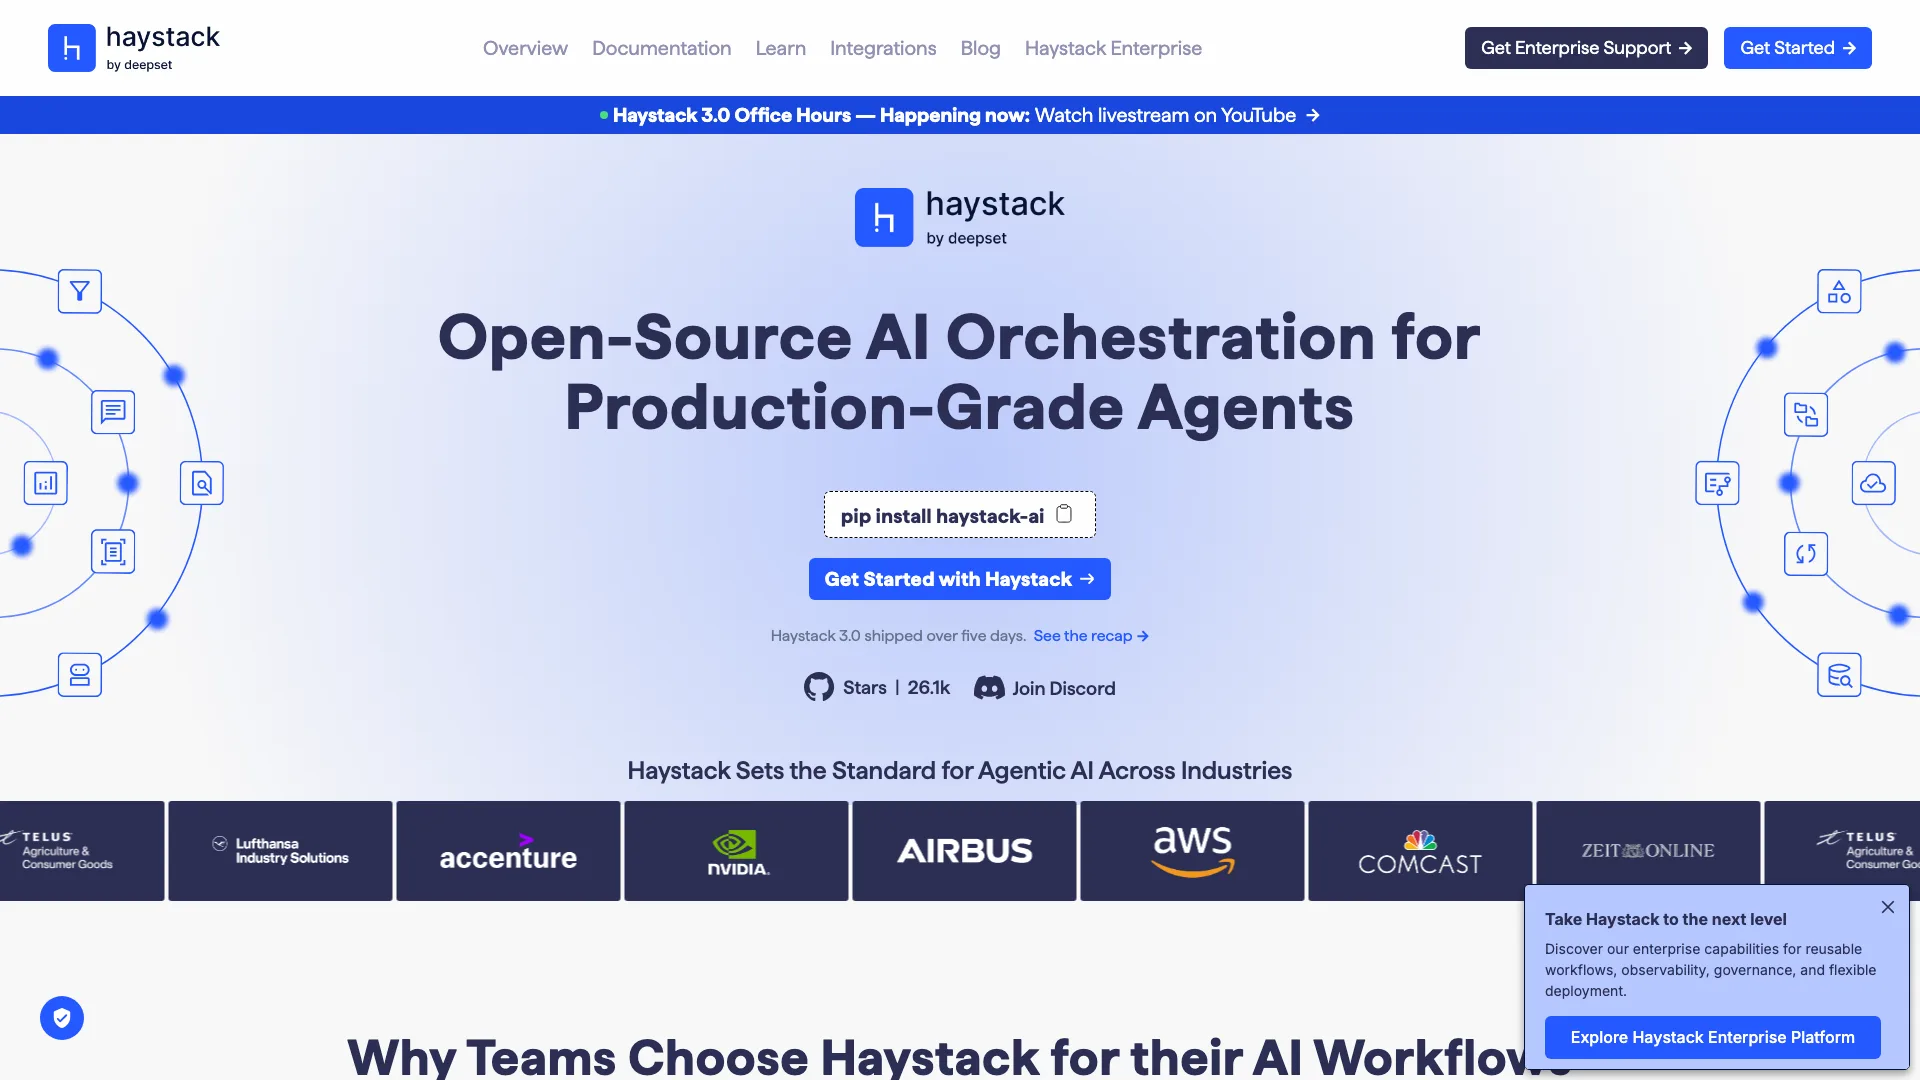This screenshot has height=1080, width=1920.
Task: Click the popup title 'Take Haystack to the next level'
Action: point(1665,919)
